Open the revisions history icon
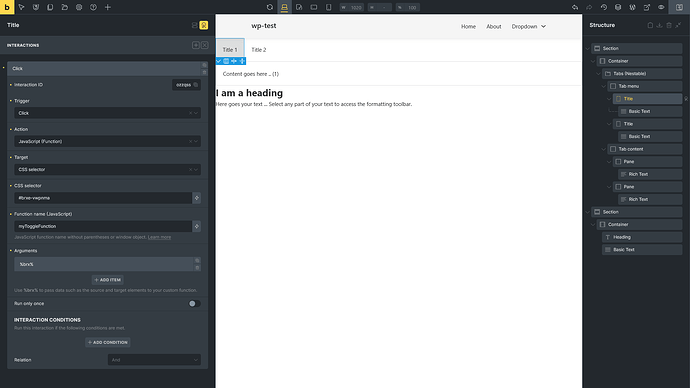Image resolution: width=690 pixels, height=388 pixels. pyautogui.click(x=604, y=7)
